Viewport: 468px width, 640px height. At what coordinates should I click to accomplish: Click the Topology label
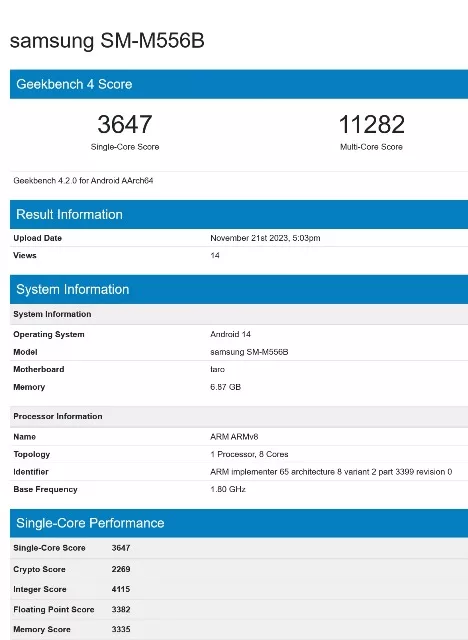(31, 454)
